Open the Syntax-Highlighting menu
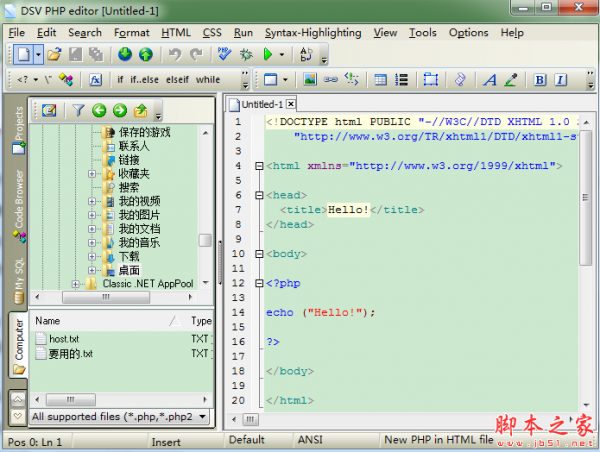 coord(314,32)
